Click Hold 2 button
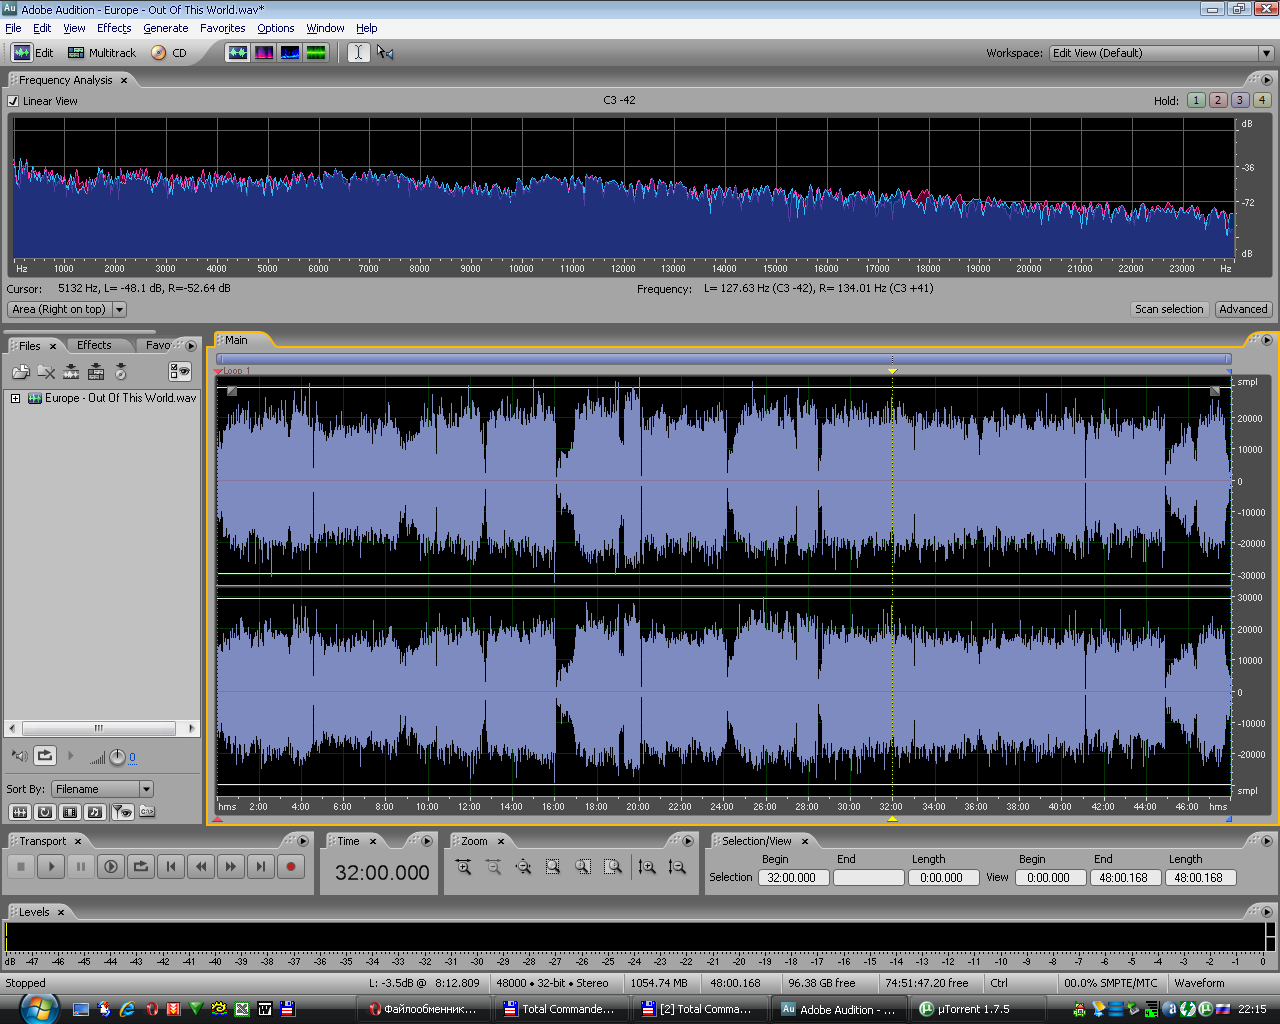Screen dimensions: 1280x1024 point(1218,100)
